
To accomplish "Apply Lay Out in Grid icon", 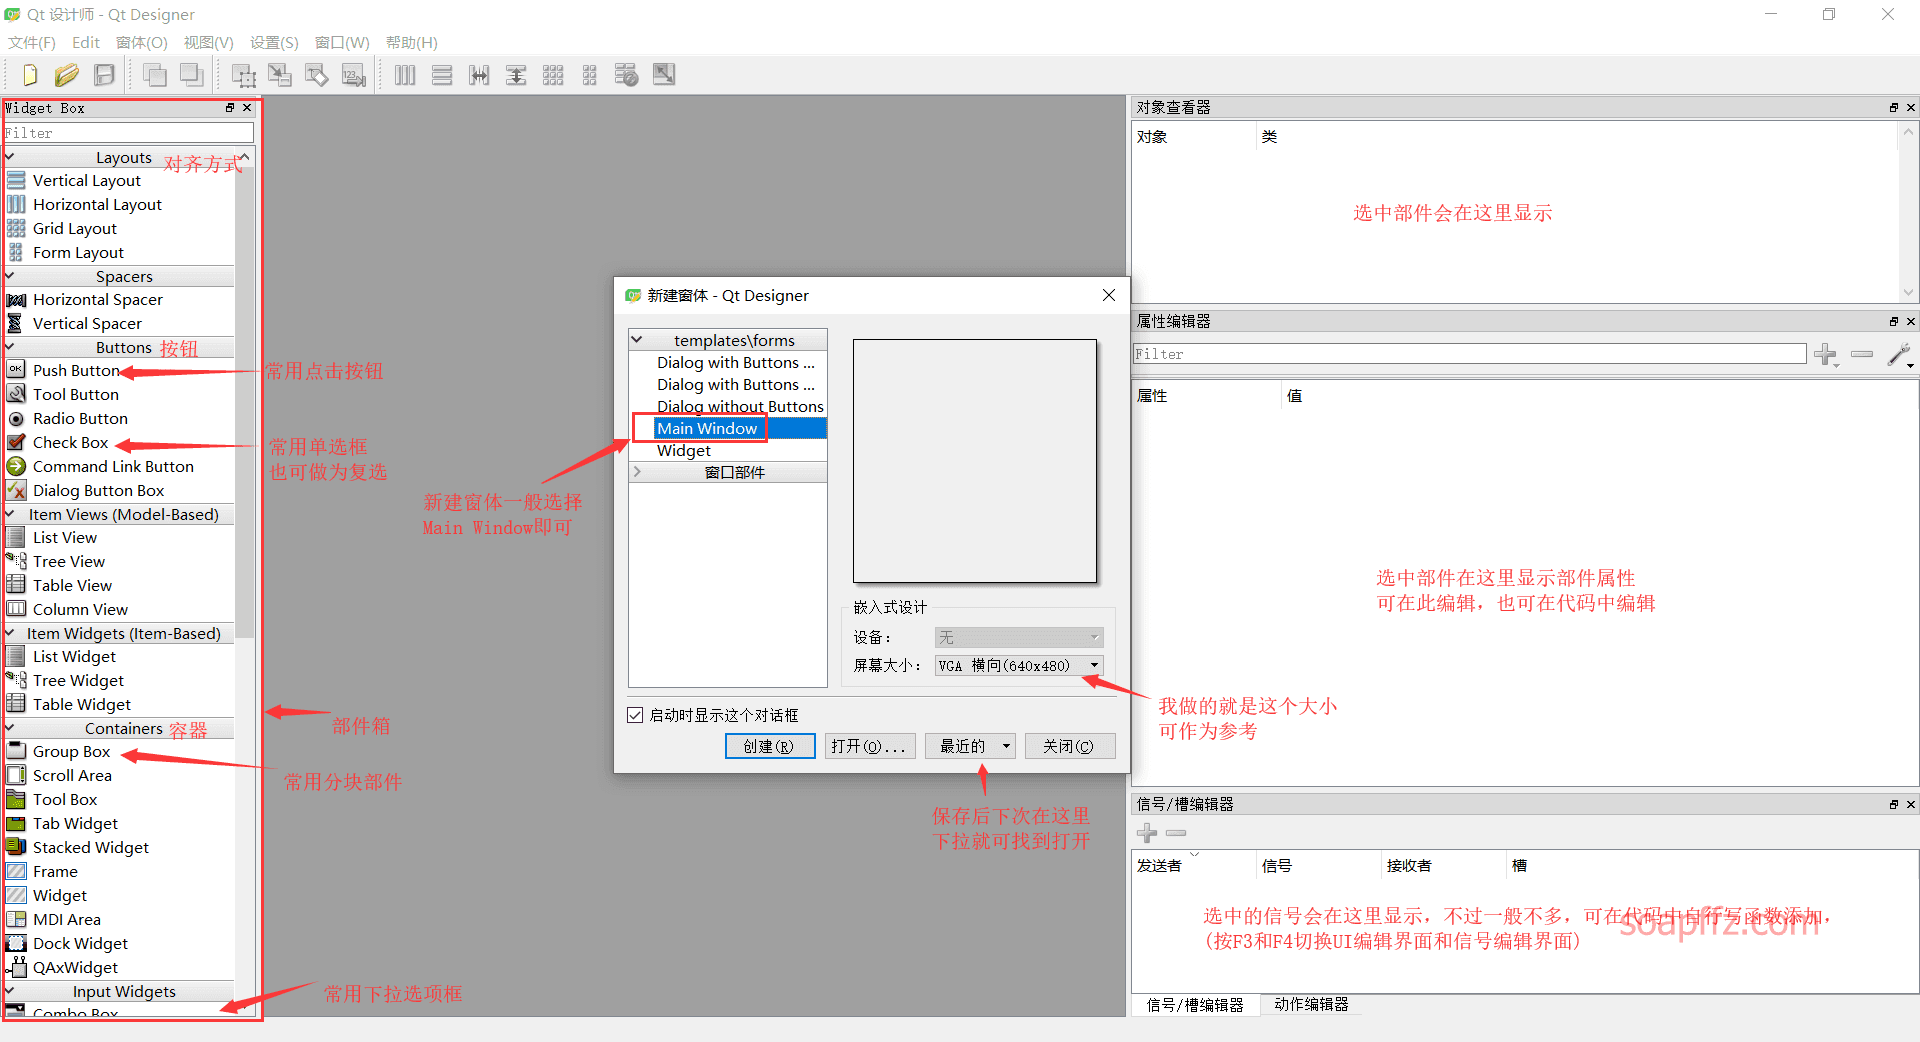I will [x=553, y=75].
